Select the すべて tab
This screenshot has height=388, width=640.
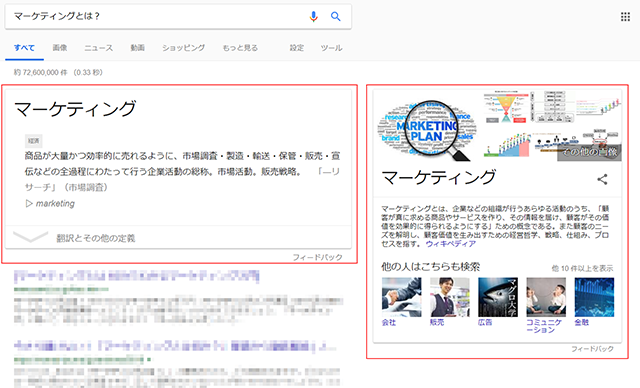point(24,48)
